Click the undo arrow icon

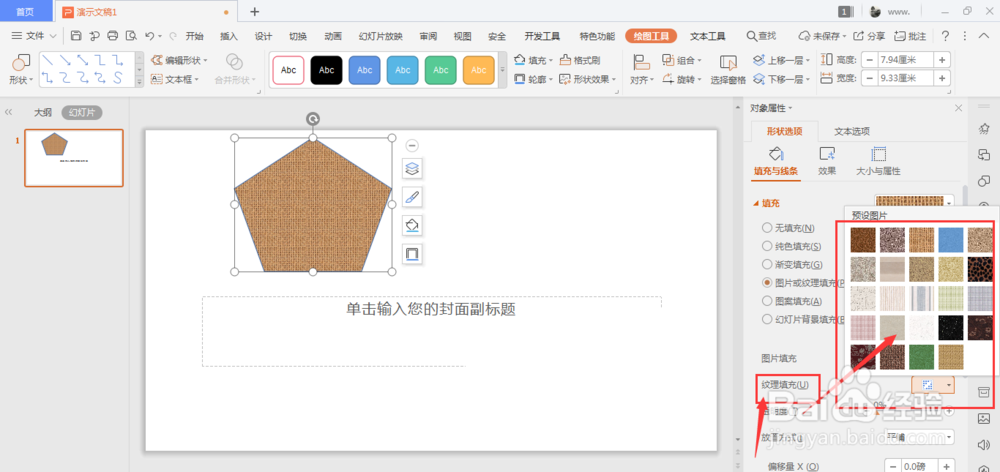(149, 36)
